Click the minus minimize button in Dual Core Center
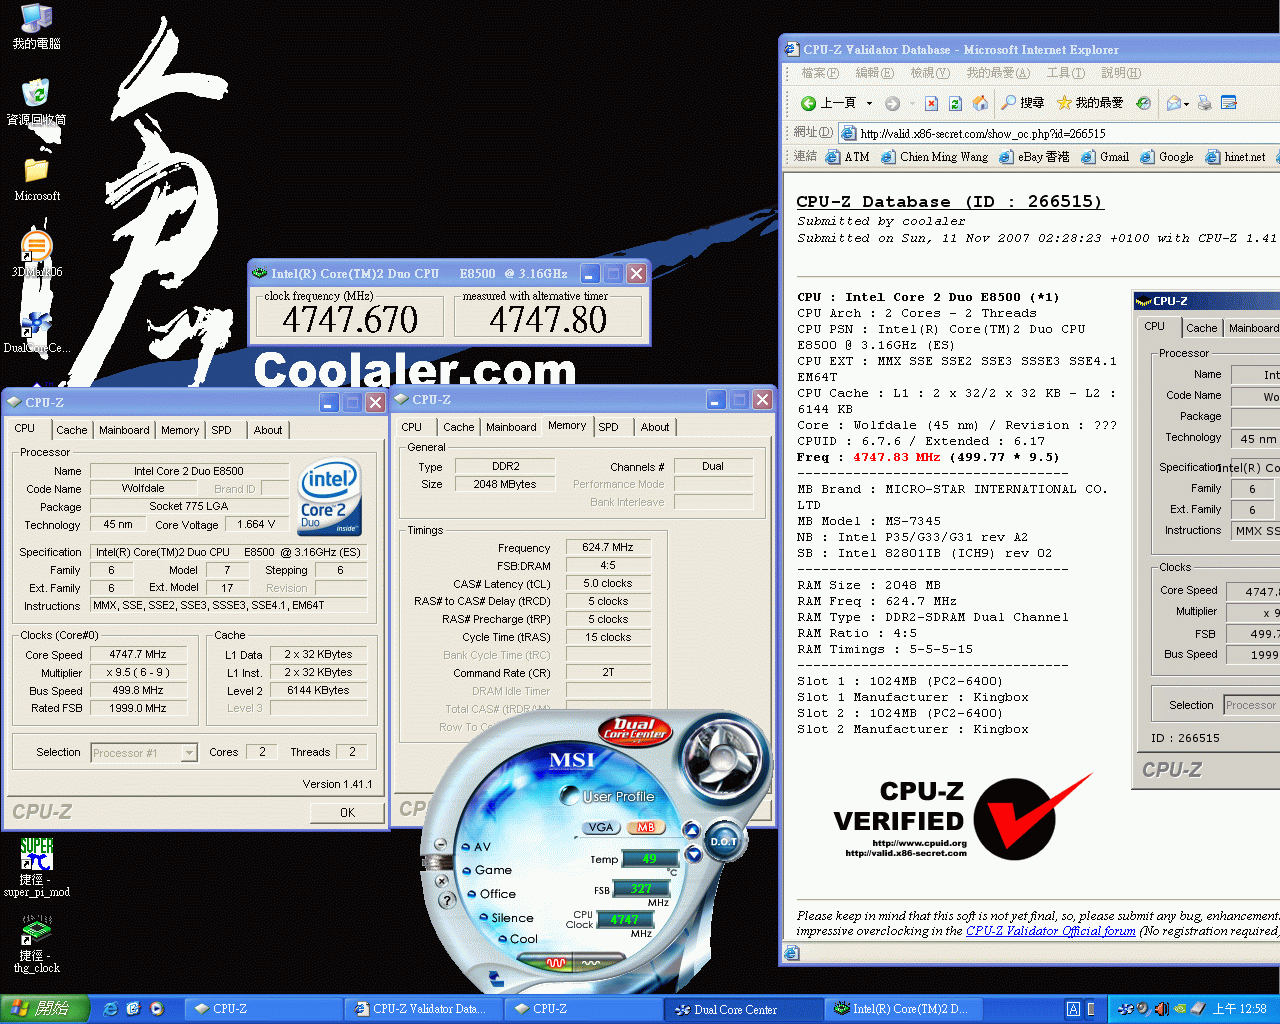Viewport: 1280px width, 1024px height. pos(441,844)
